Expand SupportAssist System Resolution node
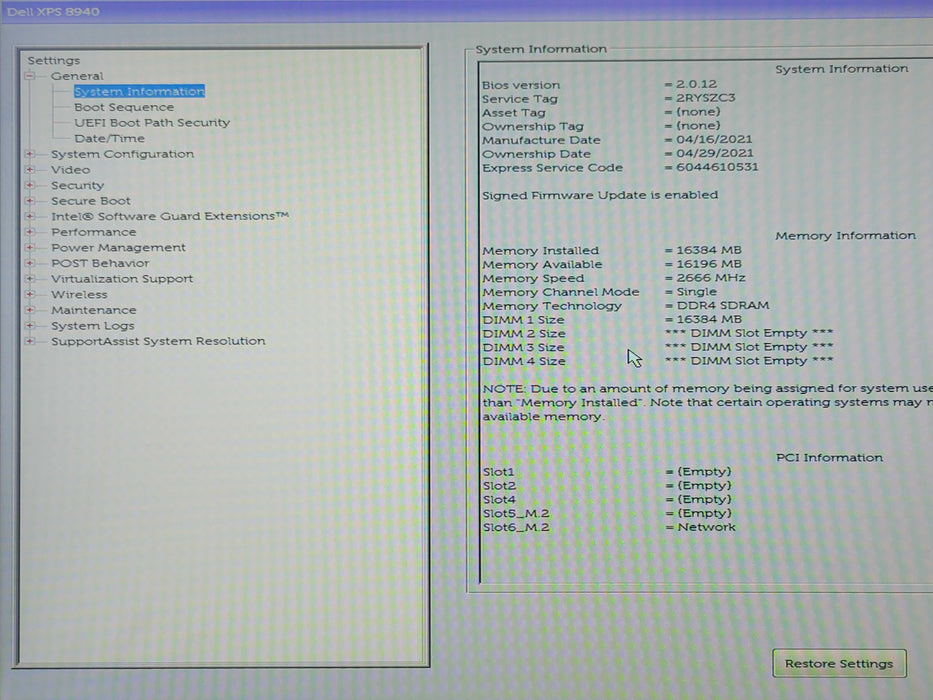Viewport: 933px width, 700px height. click(30, 341)
